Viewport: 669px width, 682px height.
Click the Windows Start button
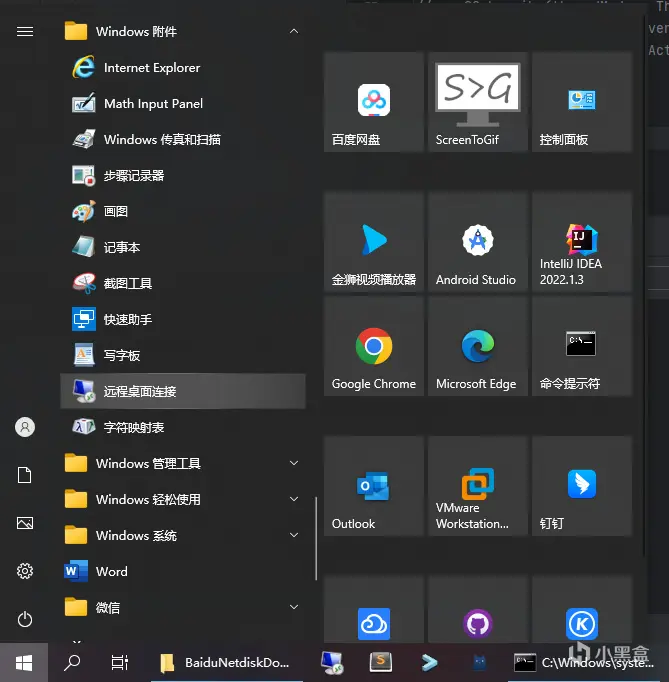coord(24,663)
